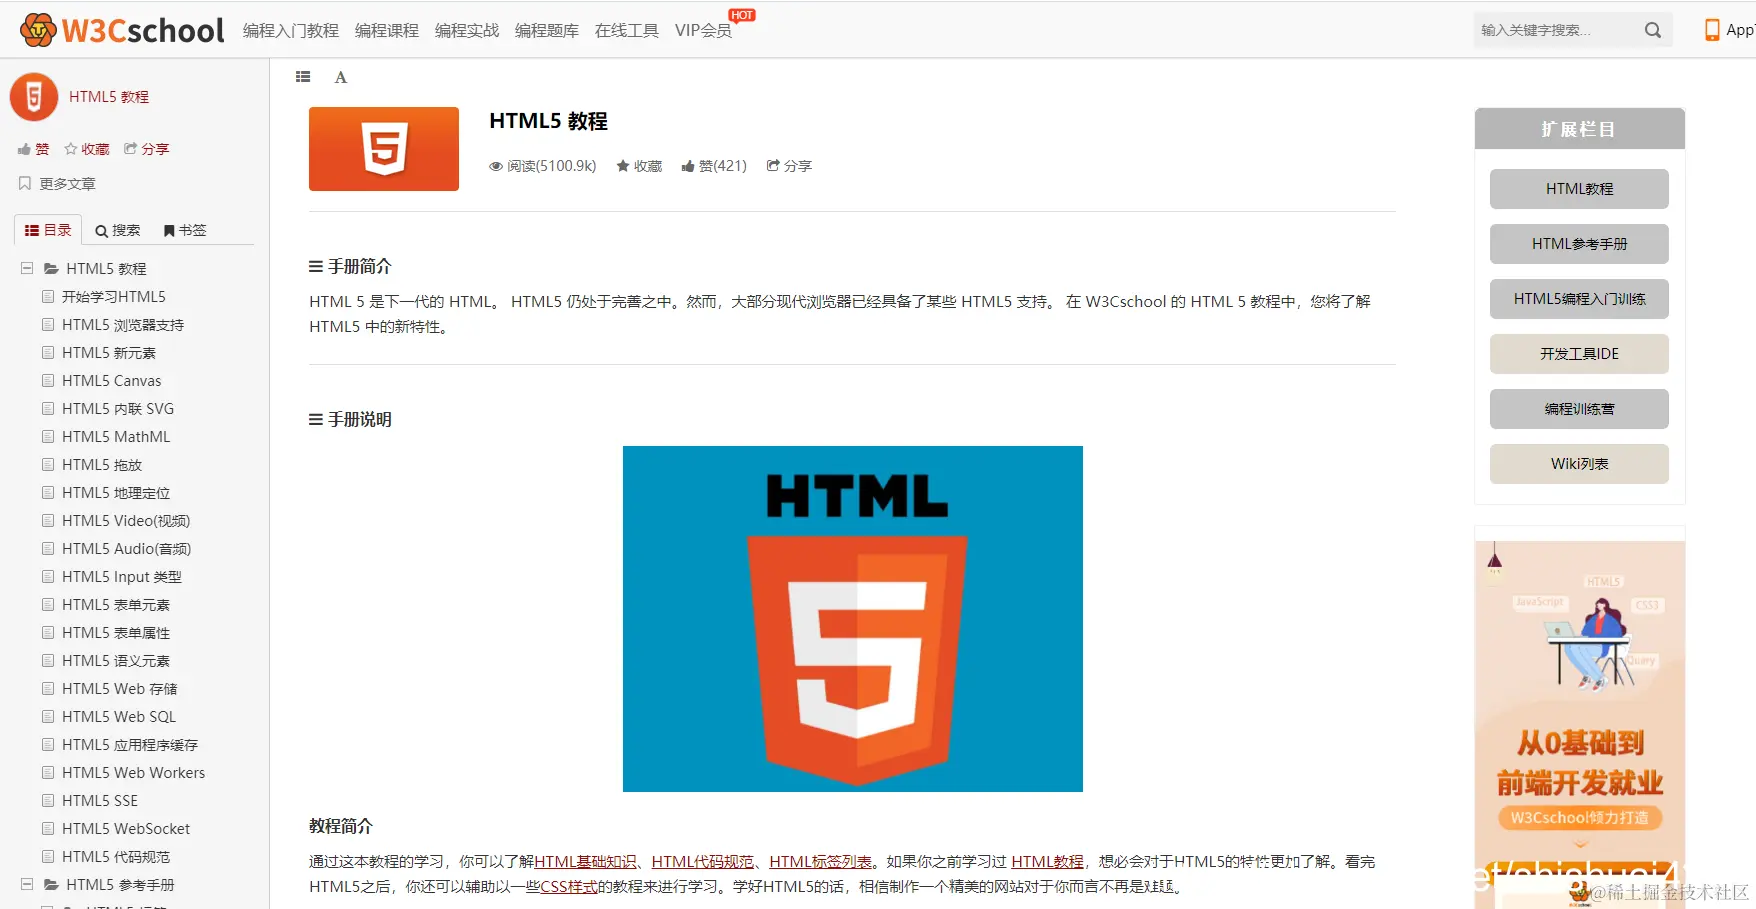Open the 在线工具 menu

(x=627, y=30)
